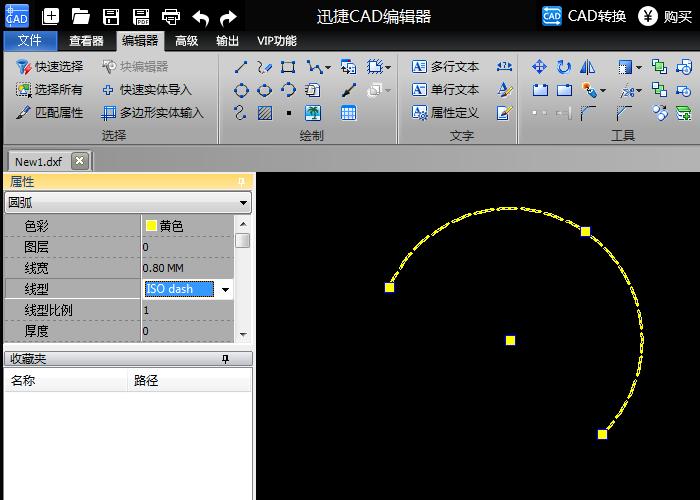Pin the 属性 panel
700x500 pixels.
pyautogui.click(x=240, y=181)
